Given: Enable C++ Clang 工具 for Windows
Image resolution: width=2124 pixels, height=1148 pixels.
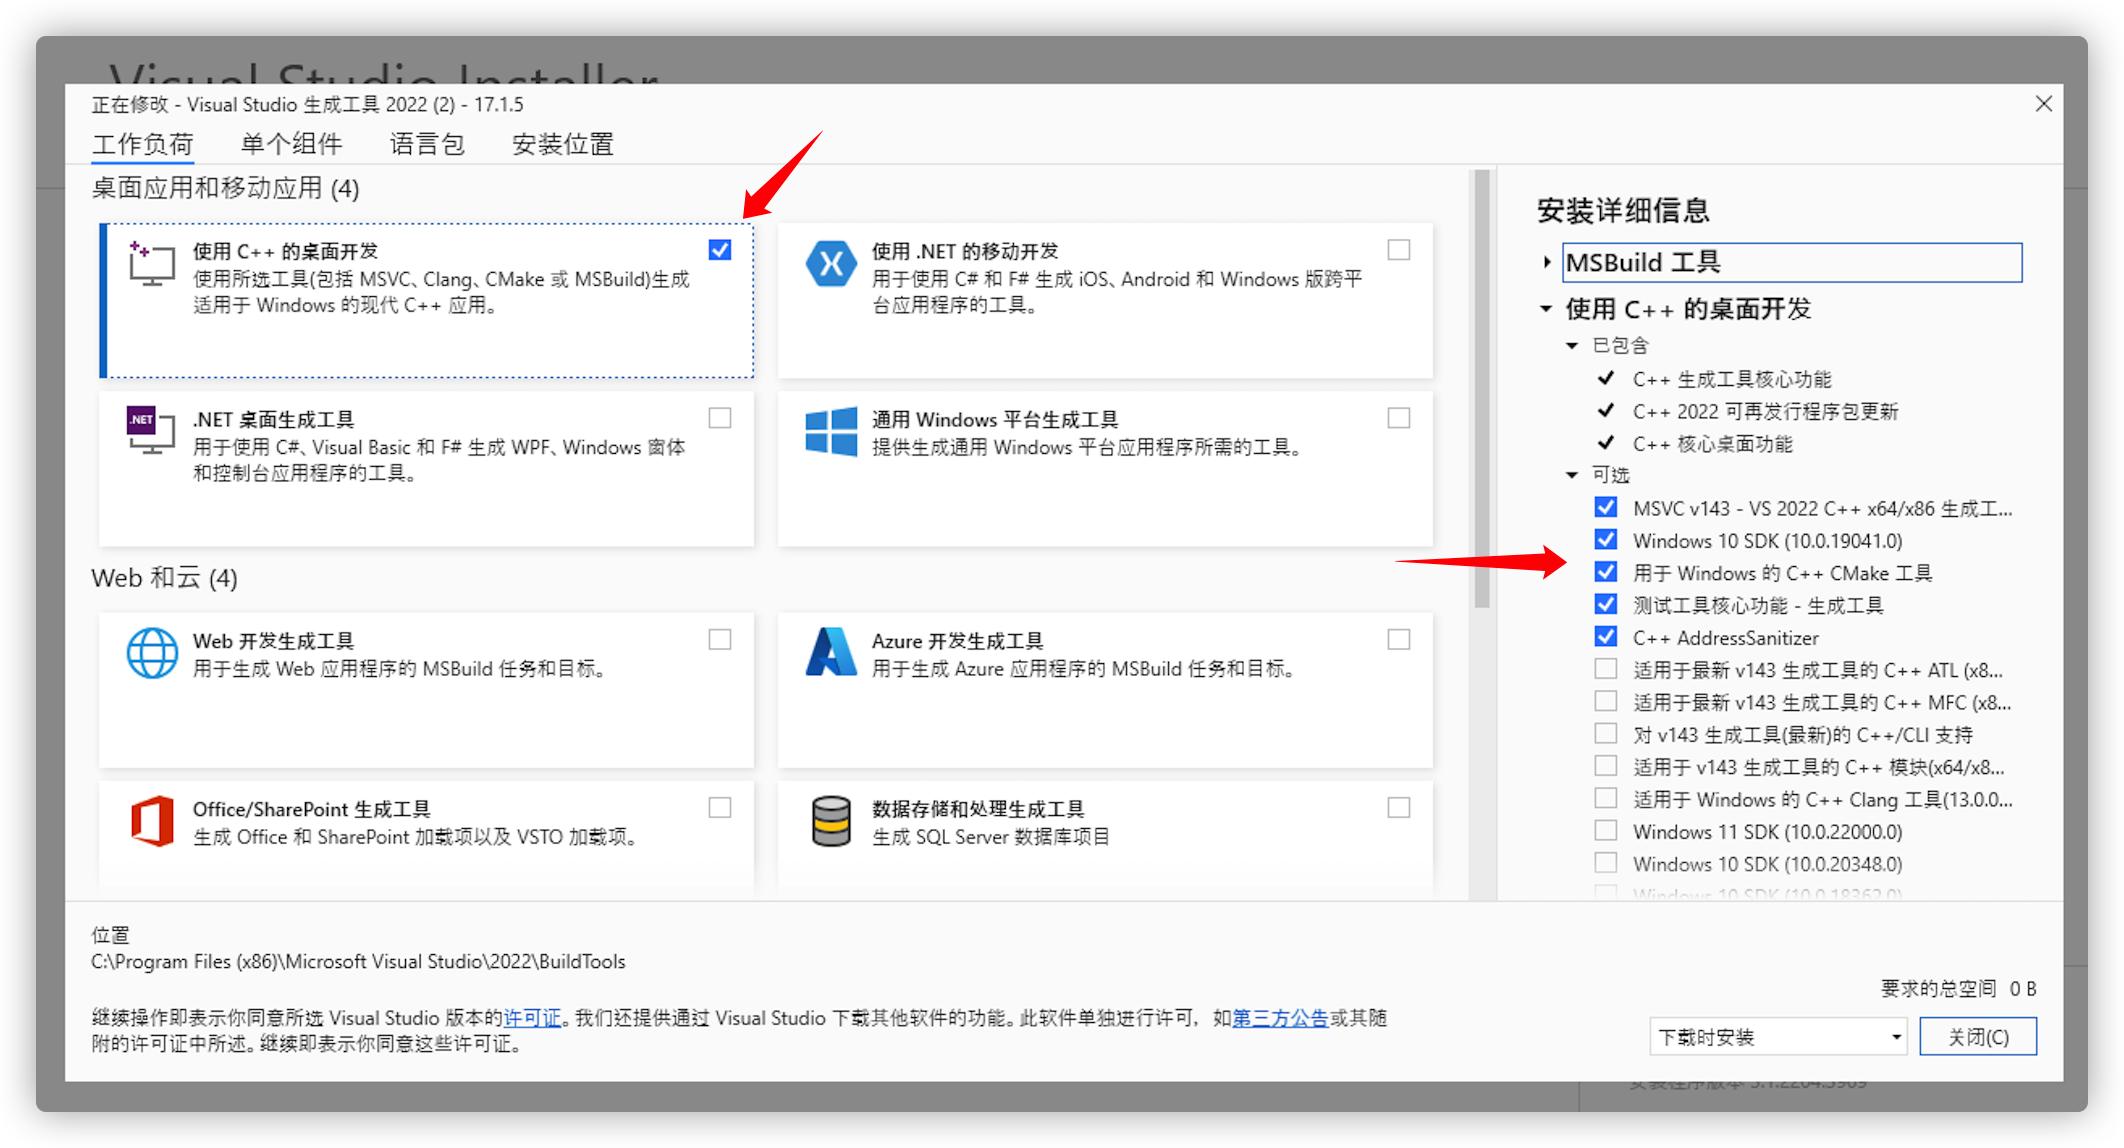Looking at the screenshot, I should click(x=1606, y=799).
